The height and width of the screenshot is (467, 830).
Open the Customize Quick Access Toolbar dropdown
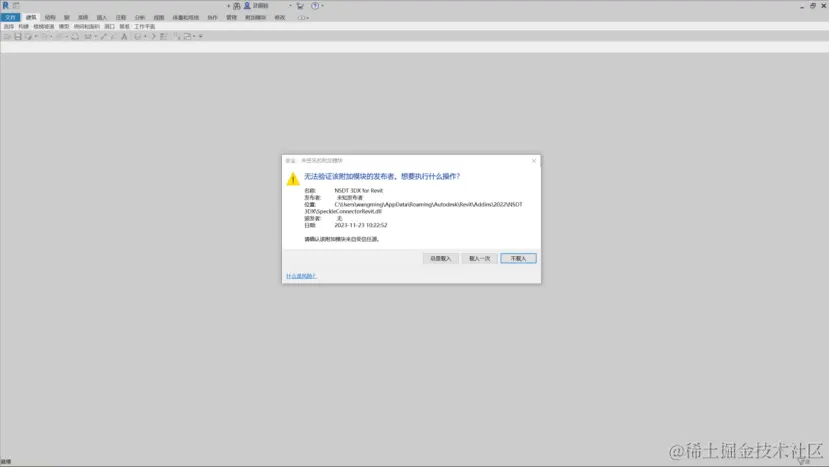[x=201, y=37]
